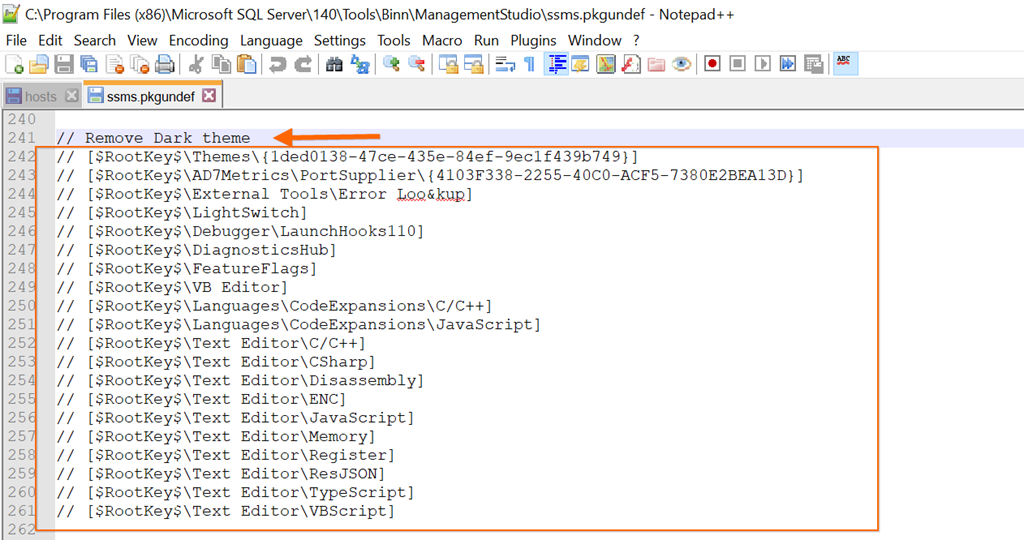
Task: Toggle word wrap in the toolbar
Action: [505, 64]
